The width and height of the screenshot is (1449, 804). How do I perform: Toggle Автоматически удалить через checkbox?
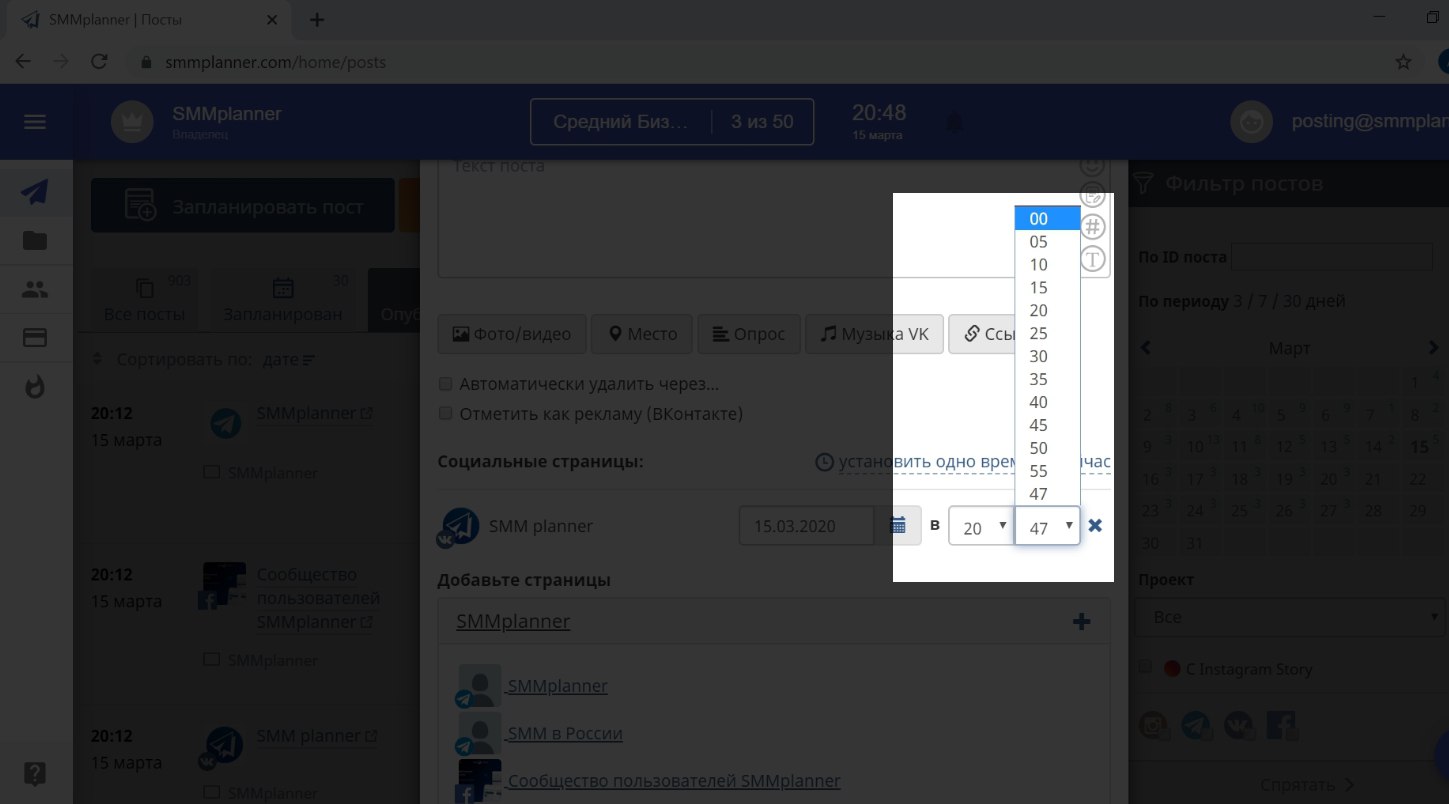[x=445, y=384]
